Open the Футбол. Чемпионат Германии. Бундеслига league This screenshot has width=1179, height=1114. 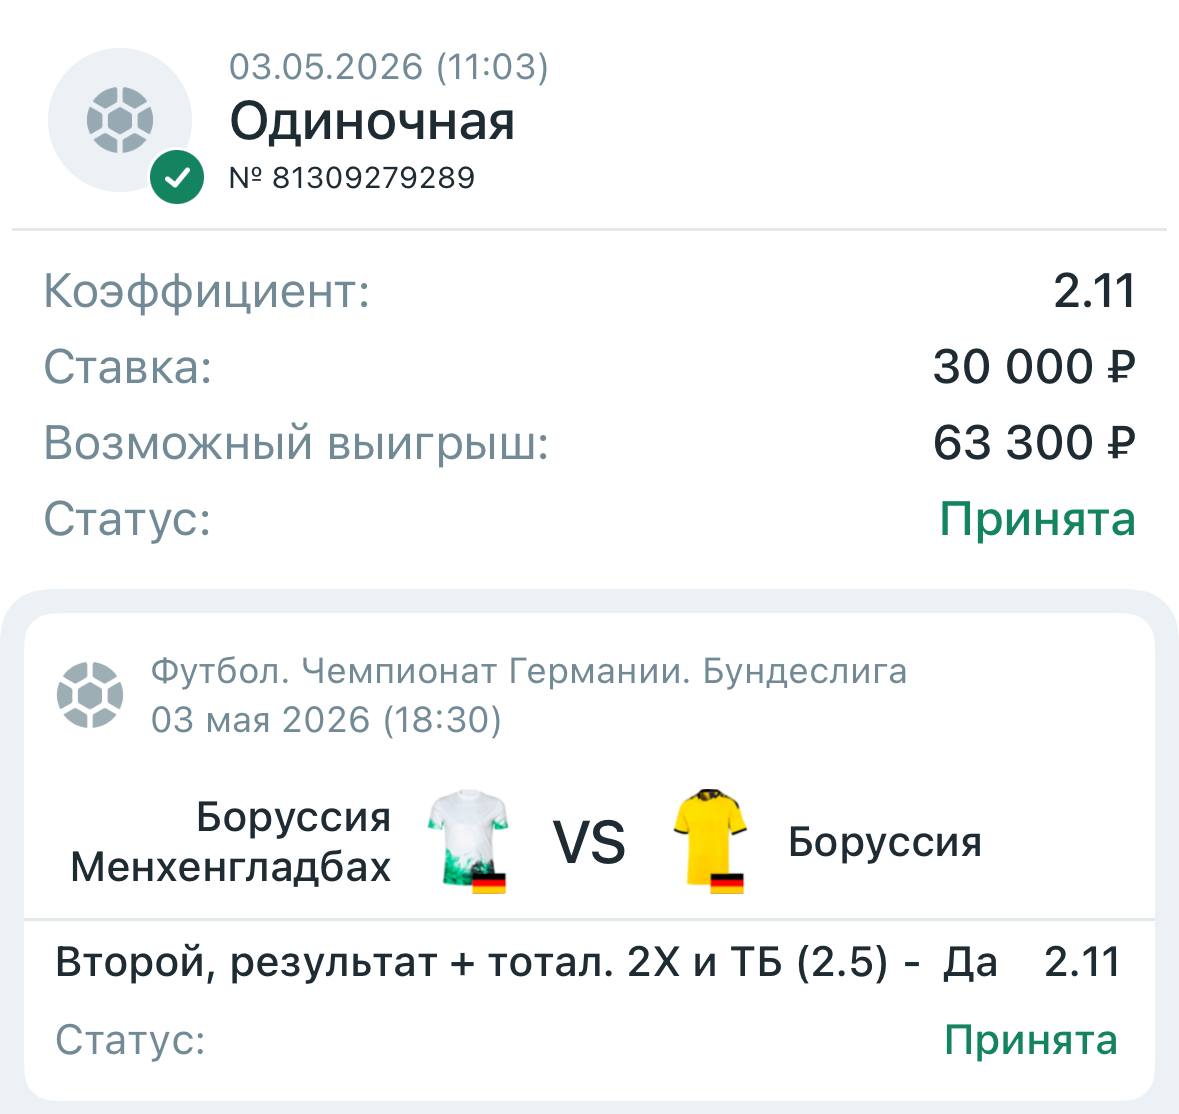tap(529, 671)
